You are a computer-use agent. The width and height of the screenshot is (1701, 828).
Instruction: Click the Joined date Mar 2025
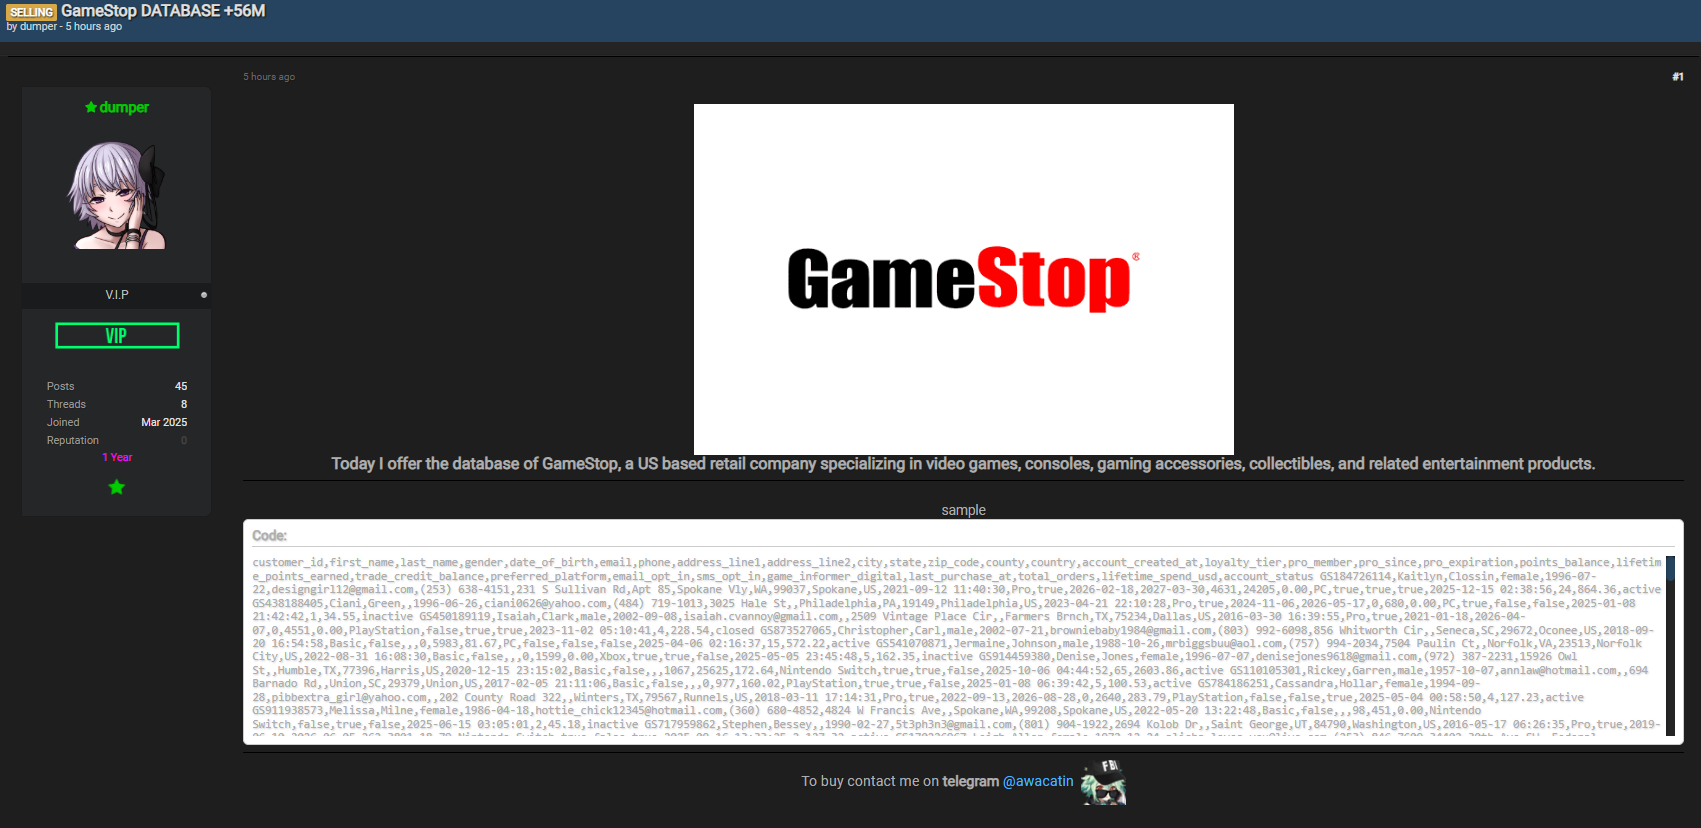point(164,422)
